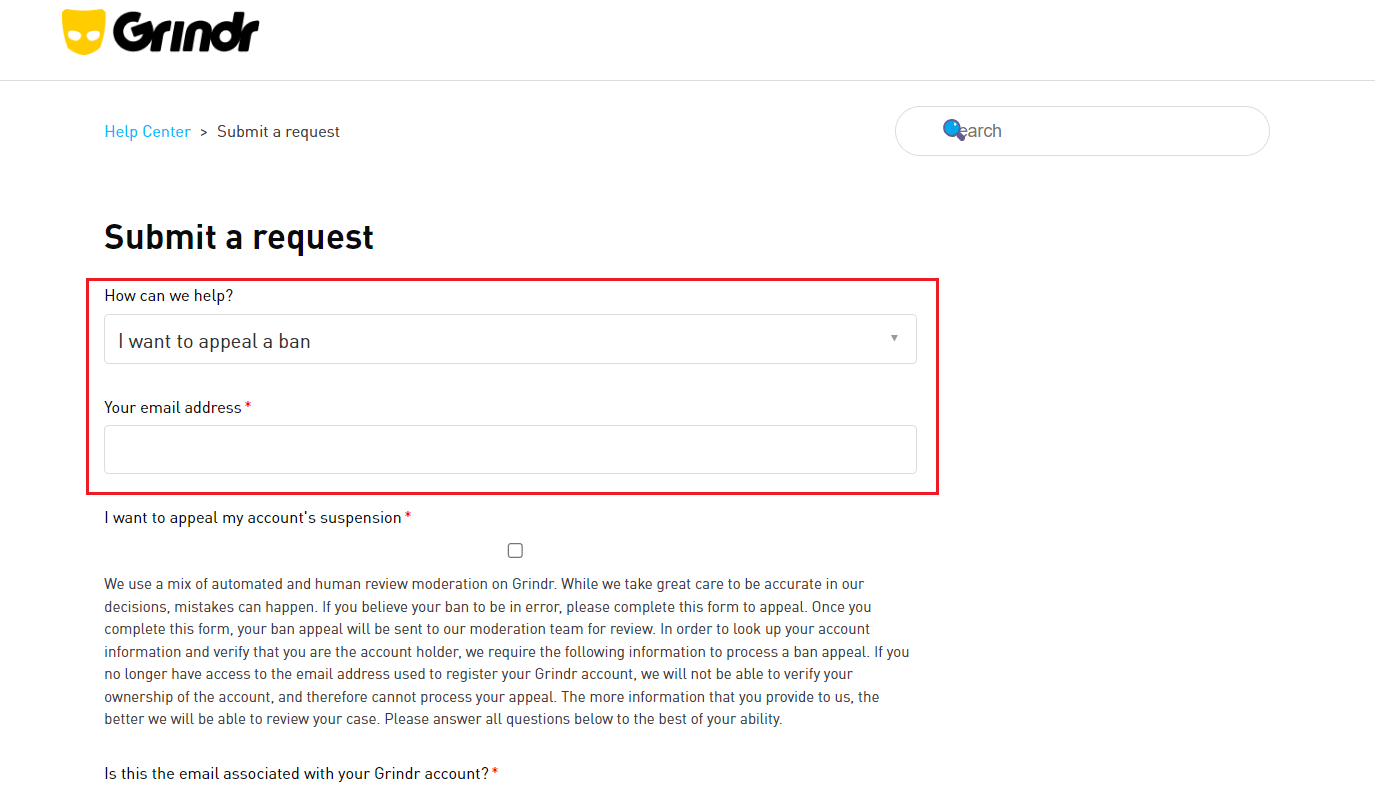Image resolution: width=1375 pixels, height=795 pixels.
Task: Click the dropdown triangle arrow icon
Action: 894,338
